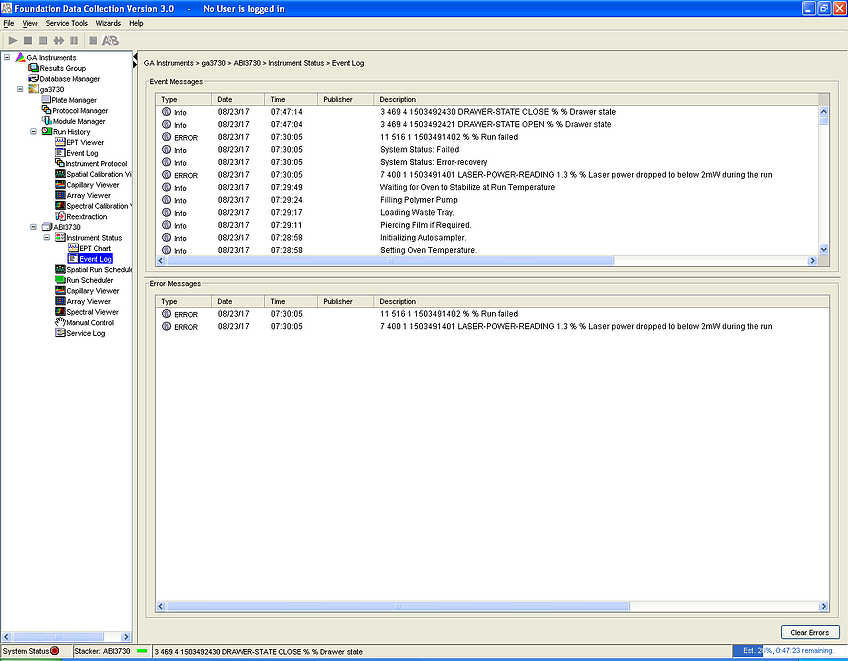The height and width of the screenshot is (661, 848).
Task: Open the Wizards menu
Action: (108, 22)
